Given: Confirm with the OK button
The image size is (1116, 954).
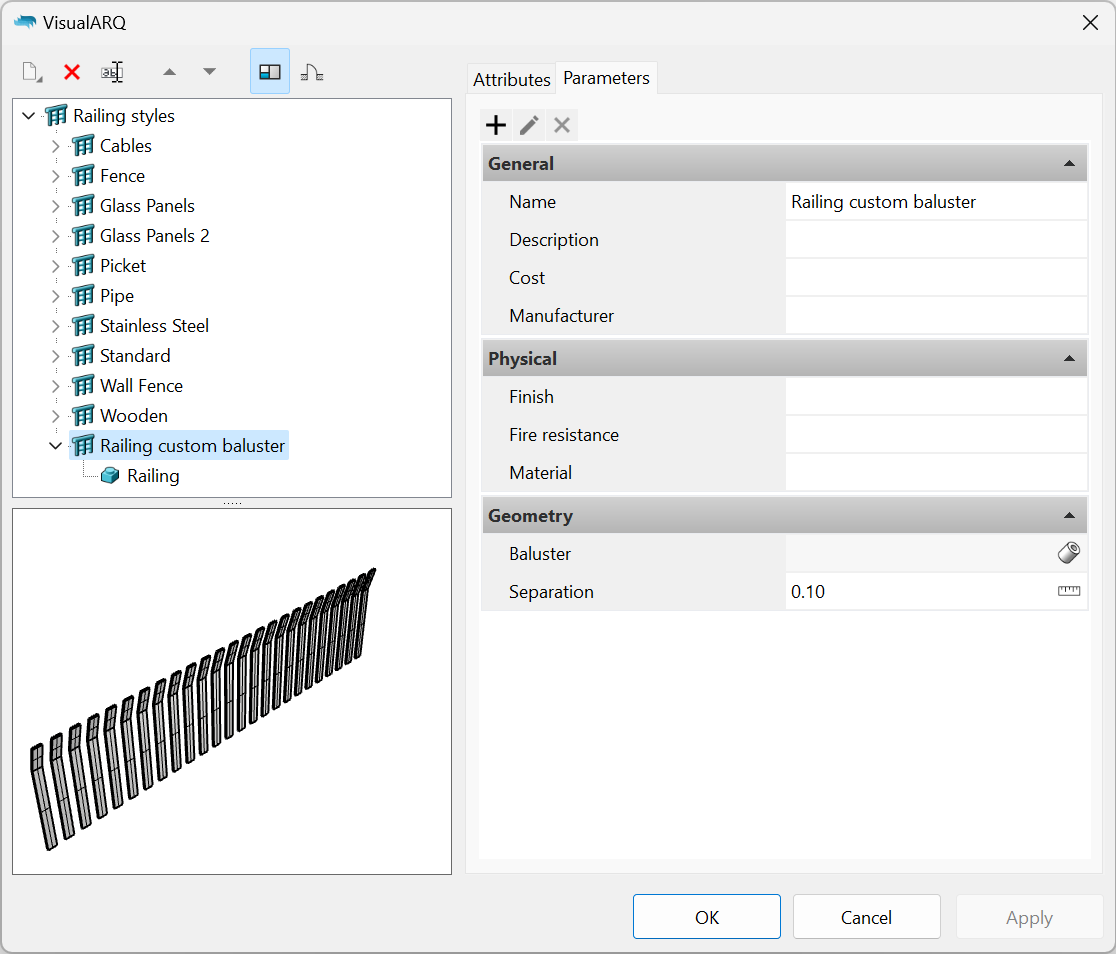Looking at the screenshot, I should point(707,917).
